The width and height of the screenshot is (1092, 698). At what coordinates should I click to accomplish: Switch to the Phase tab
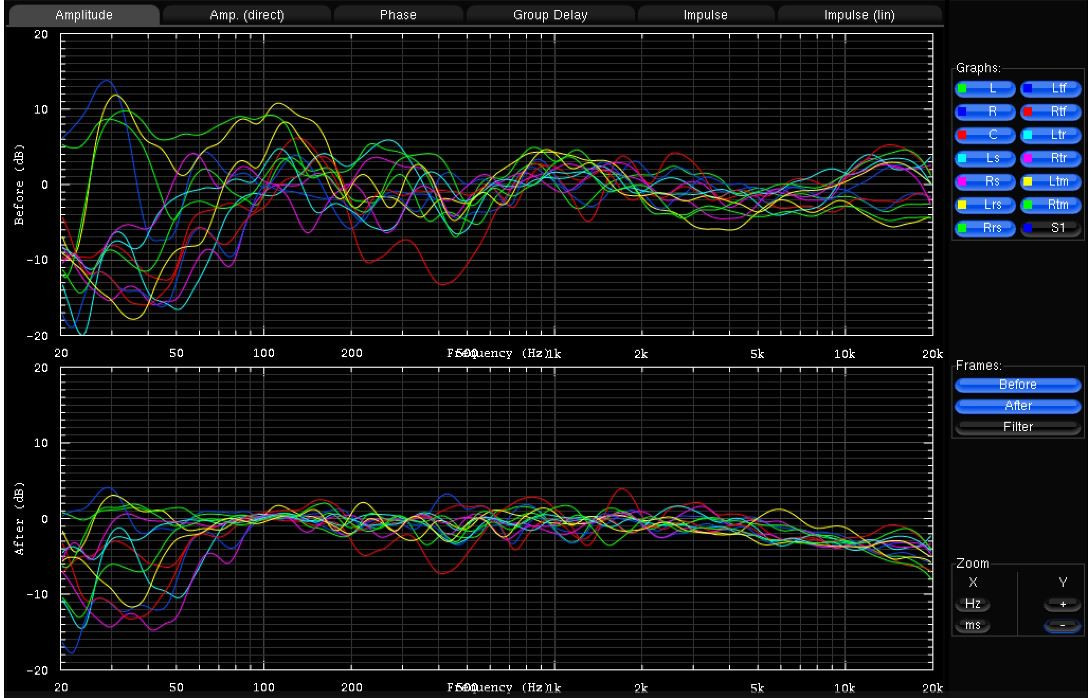tap(398, 15)
